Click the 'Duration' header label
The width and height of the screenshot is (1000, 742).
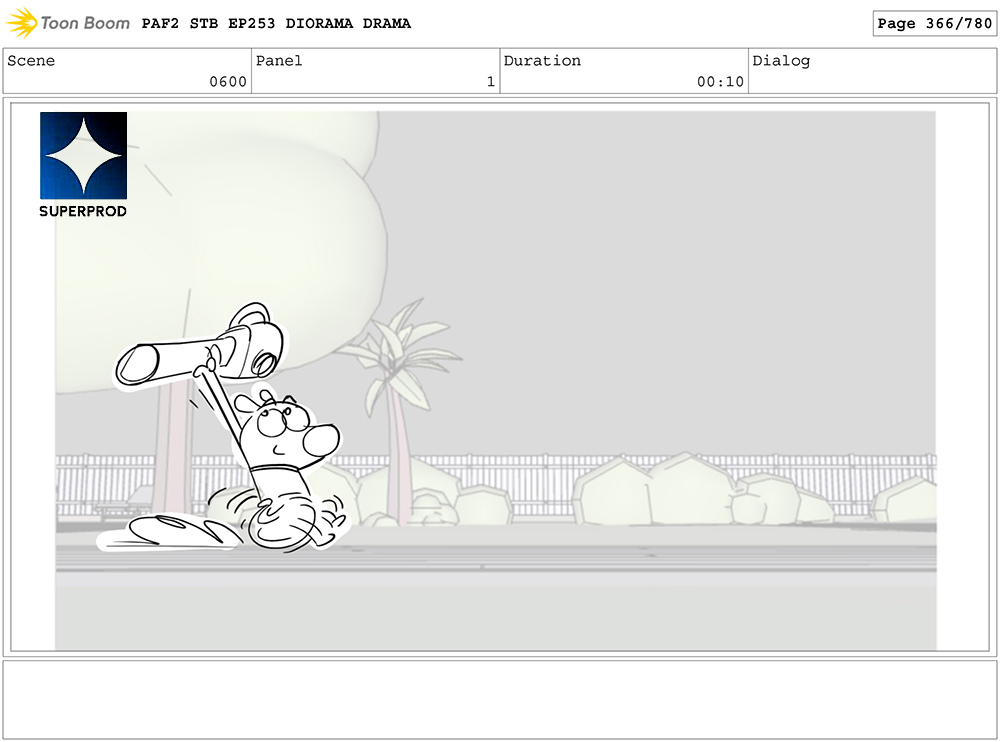542,61
